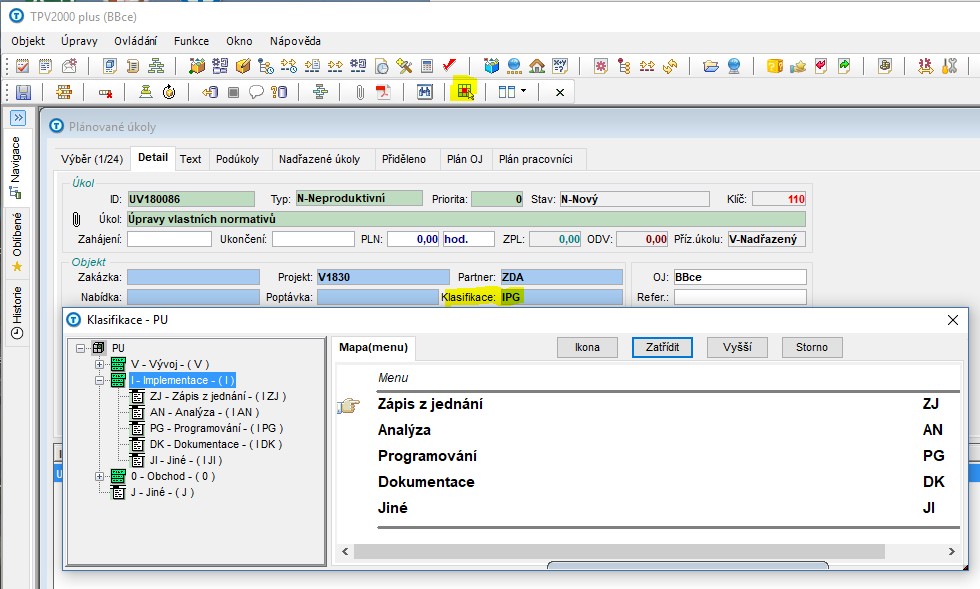The image size is (980, 589).
Task: Open the window layout dropdown arrow
Action: 523,92
